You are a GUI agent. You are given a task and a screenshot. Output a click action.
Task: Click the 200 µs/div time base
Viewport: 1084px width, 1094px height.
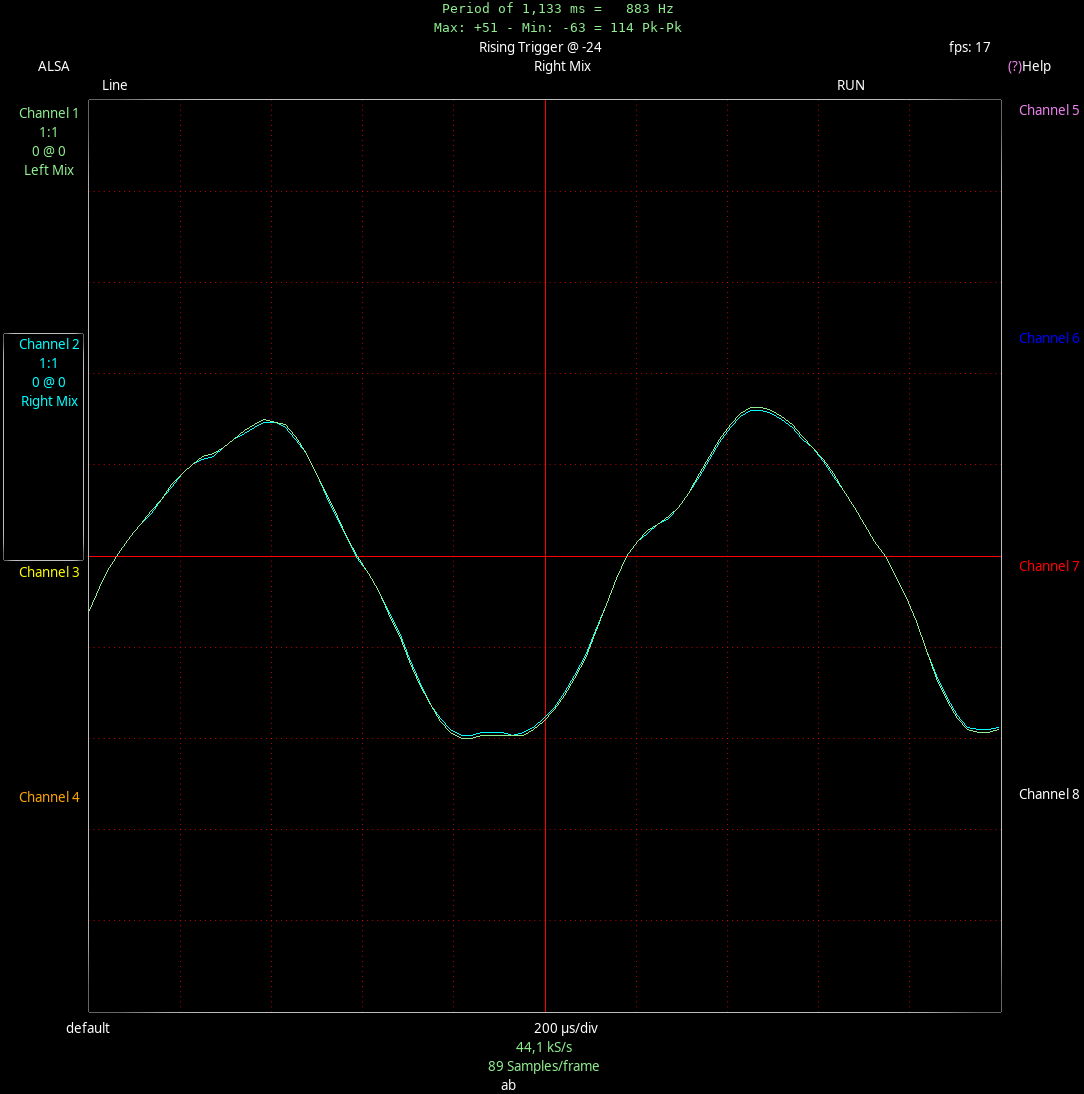(x=566, y=1028)
